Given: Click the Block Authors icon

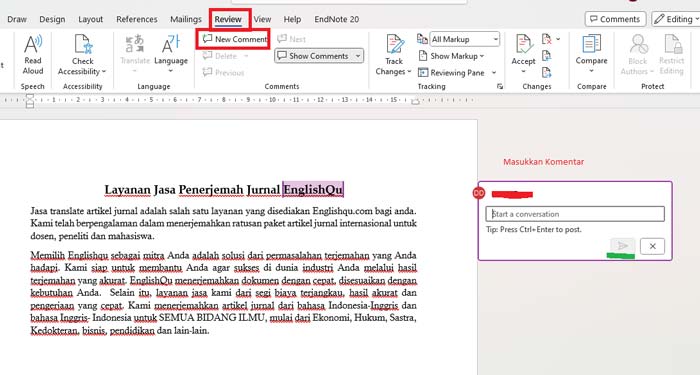Looking at the screenshot, I should click(638, 45).
